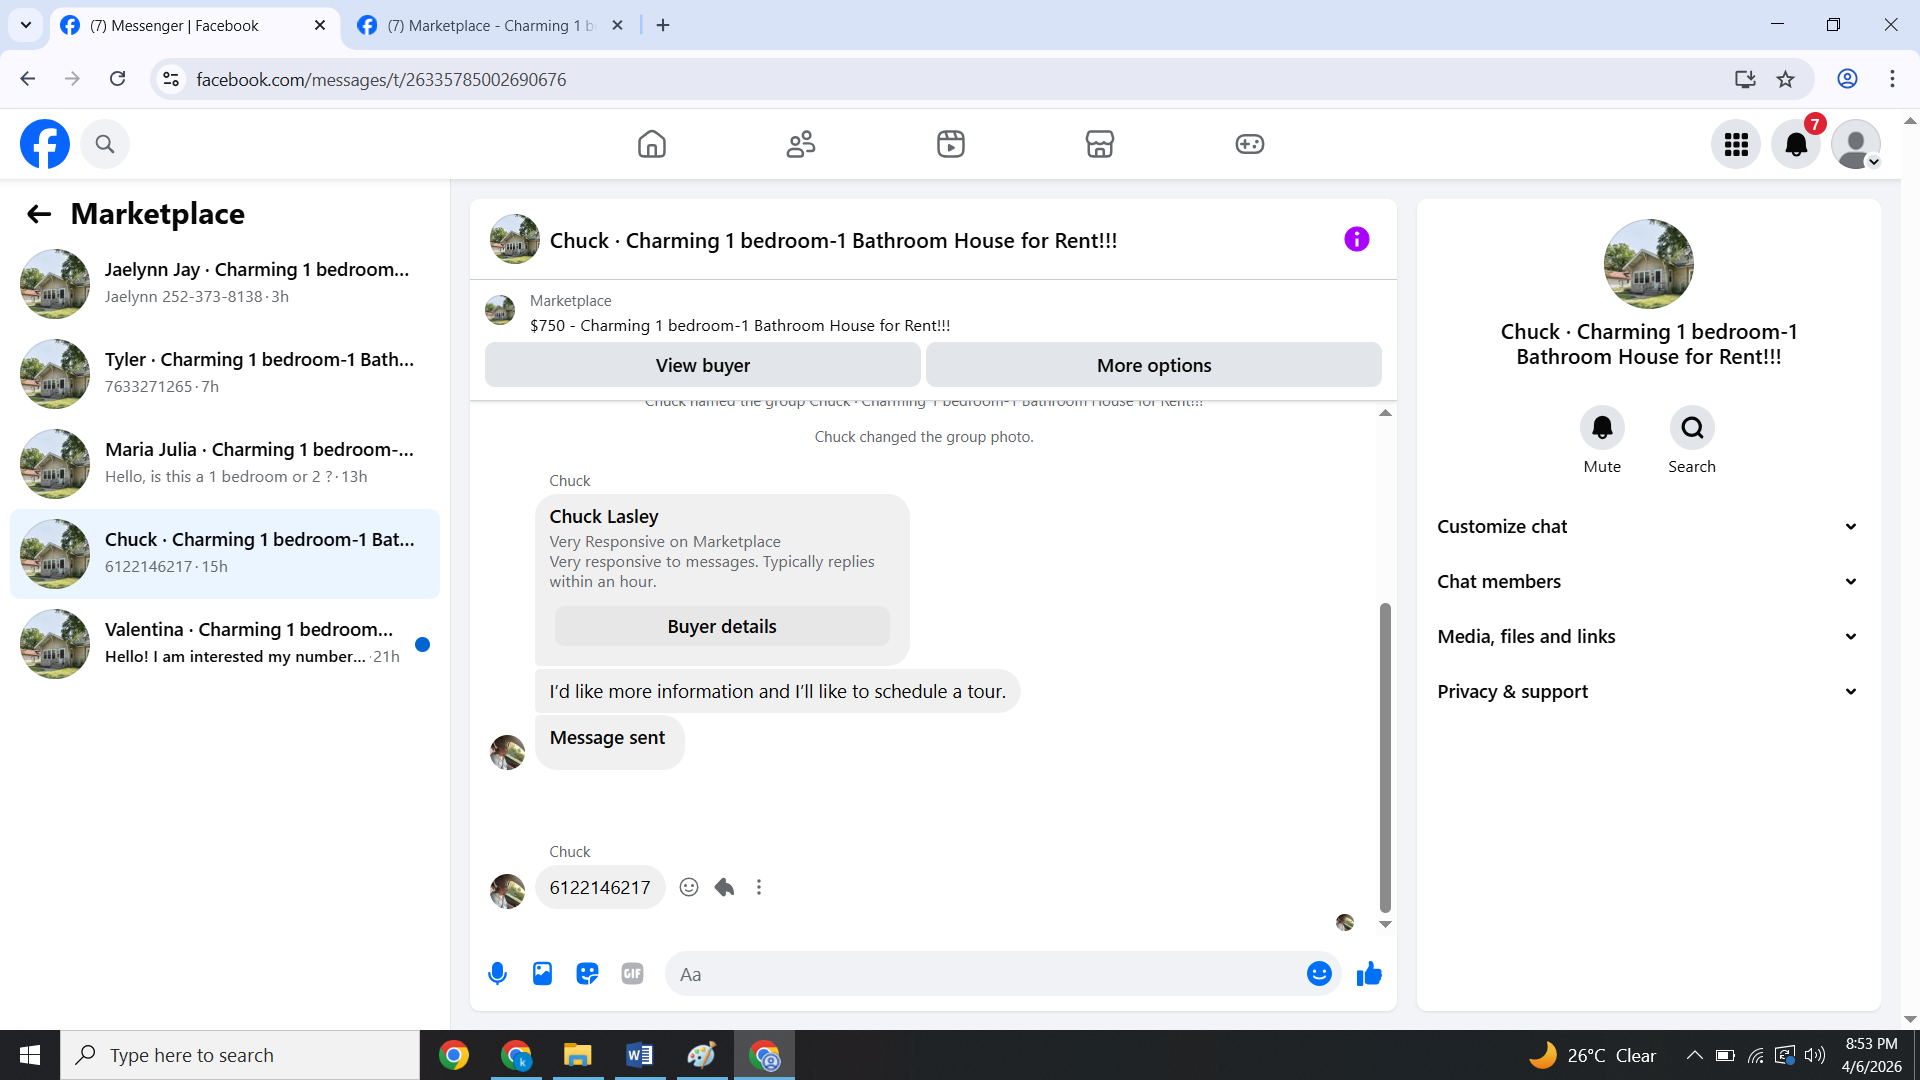
Task: Click the View buyer button
Action: pyautogui.click(x=702, y=365)
